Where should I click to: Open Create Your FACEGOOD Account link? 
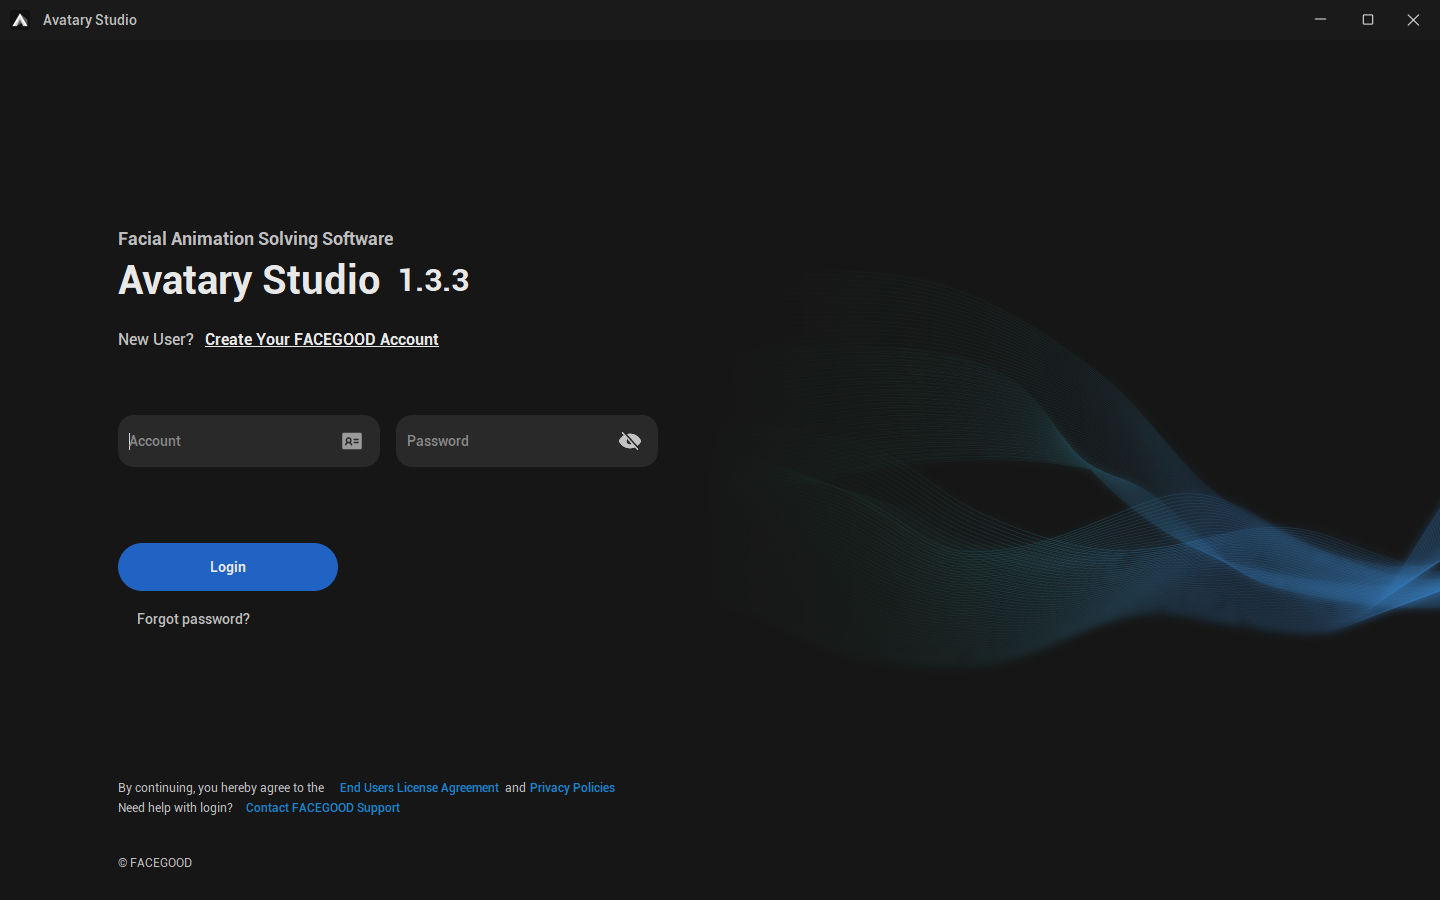pos(322,340)
